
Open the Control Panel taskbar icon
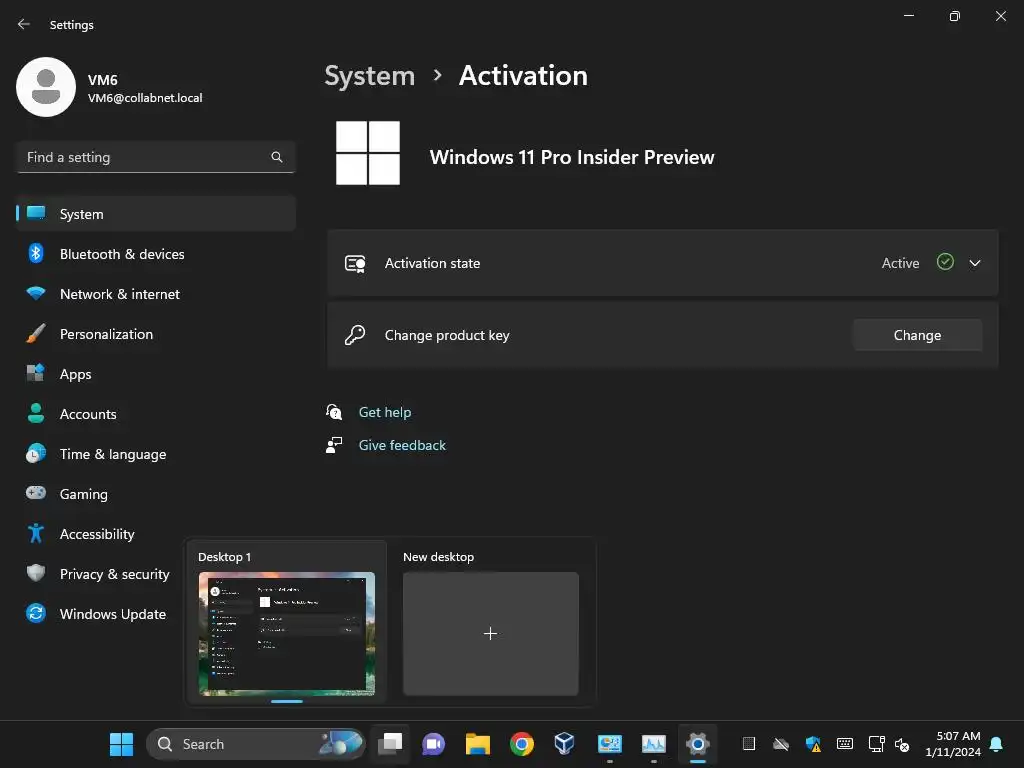click(609, 744)
